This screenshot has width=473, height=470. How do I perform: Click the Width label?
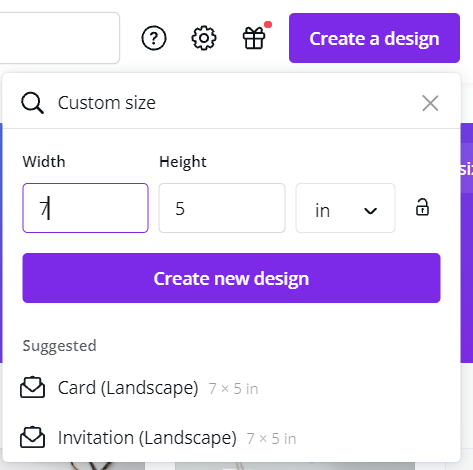coord(44,162)
